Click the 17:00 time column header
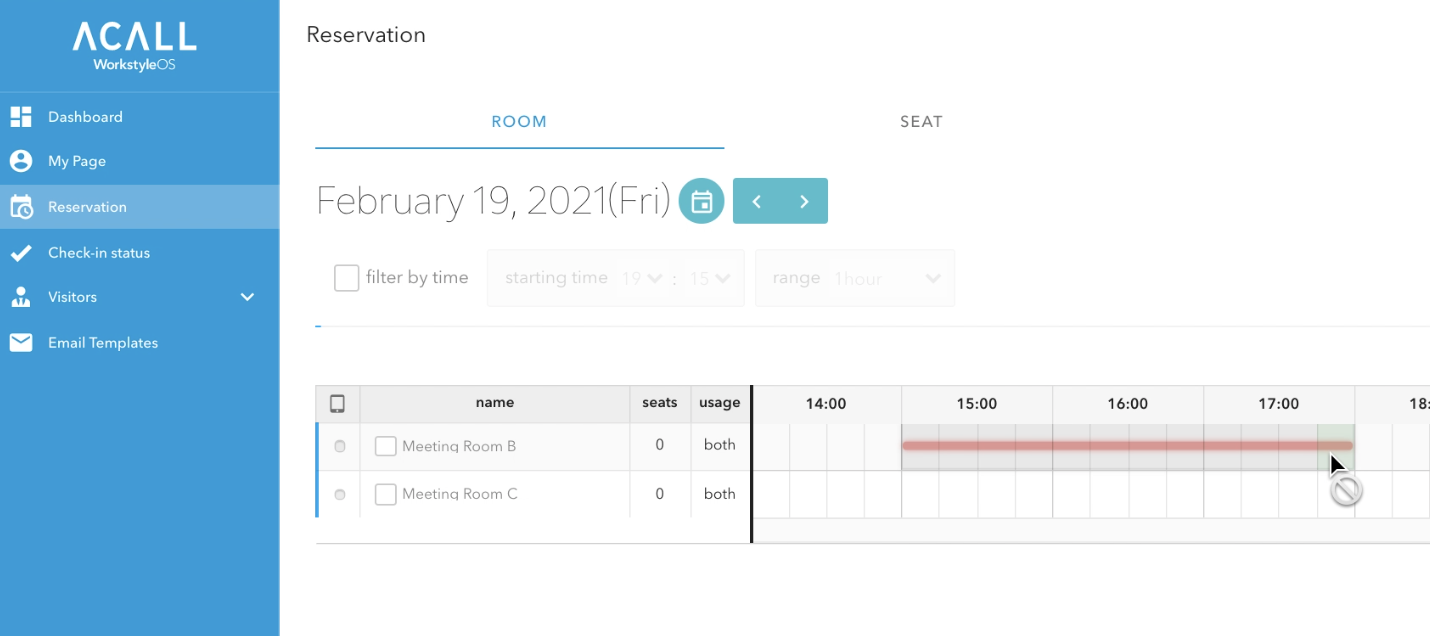This screenshot has width=1430, height=636. pyautogui.click(x=1279, y=404)
